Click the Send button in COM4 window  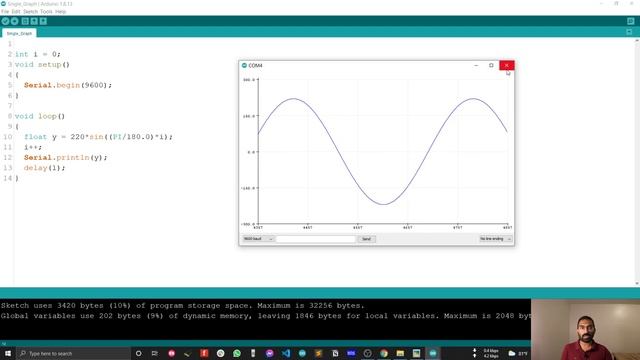click(x=367, y=239)
